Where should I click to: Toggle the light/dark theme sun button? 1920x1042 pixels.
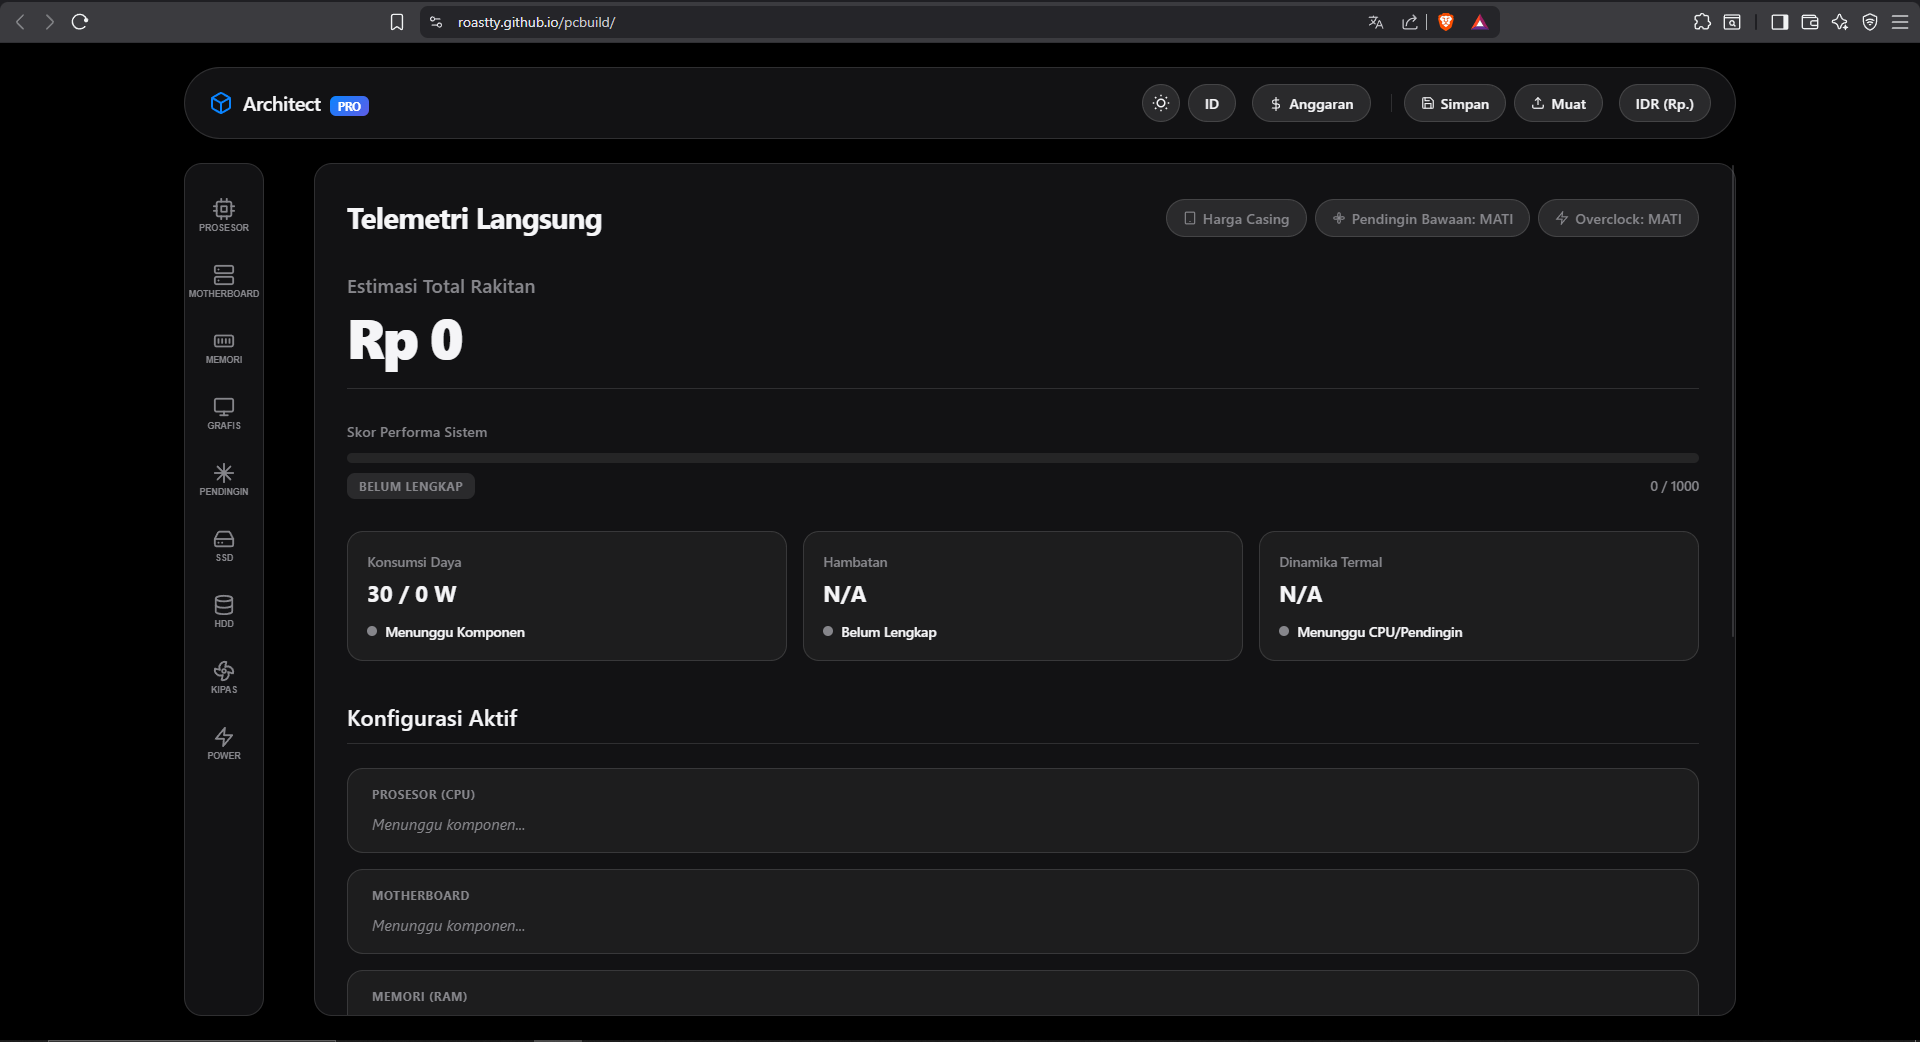coord(1161,103)
